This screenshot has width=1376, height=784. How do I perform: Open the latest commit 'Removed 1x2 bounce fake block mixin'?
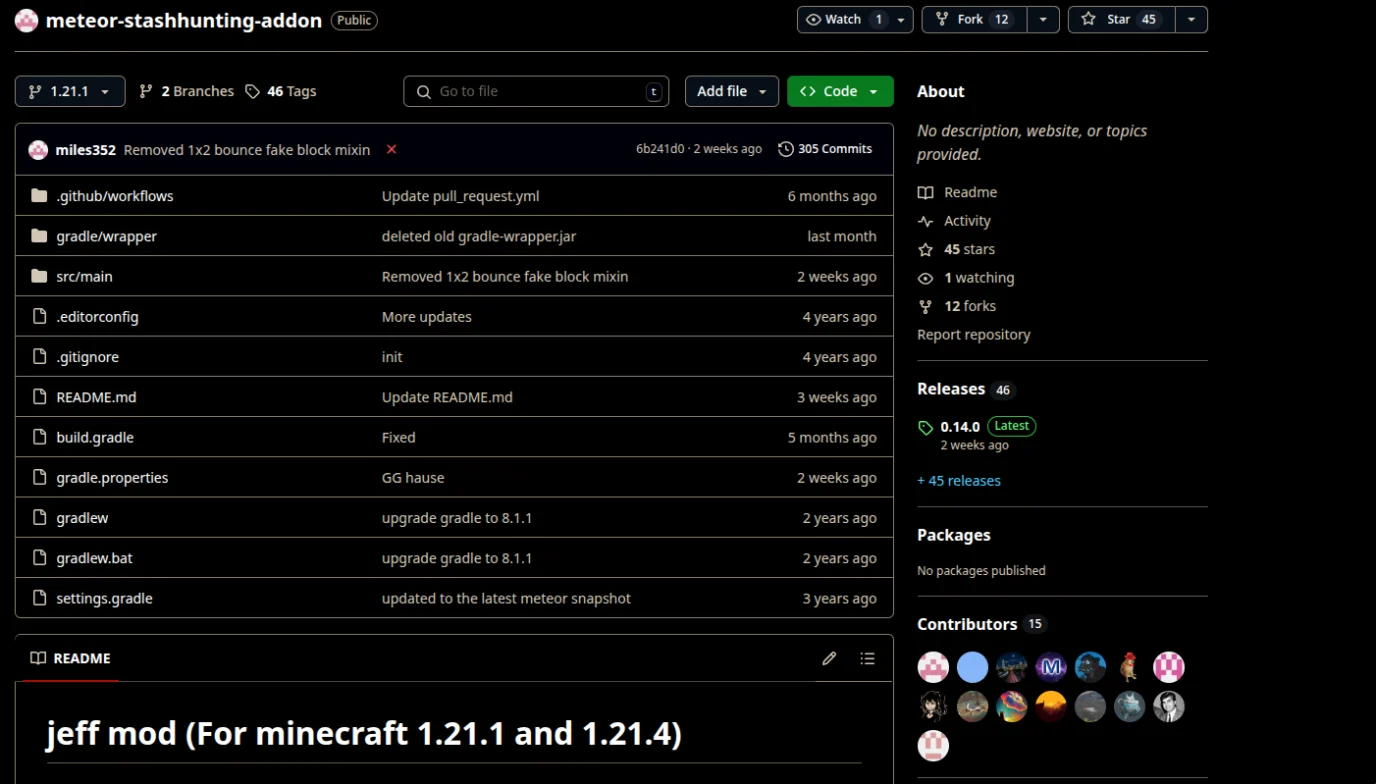click(x=247, y=149)
